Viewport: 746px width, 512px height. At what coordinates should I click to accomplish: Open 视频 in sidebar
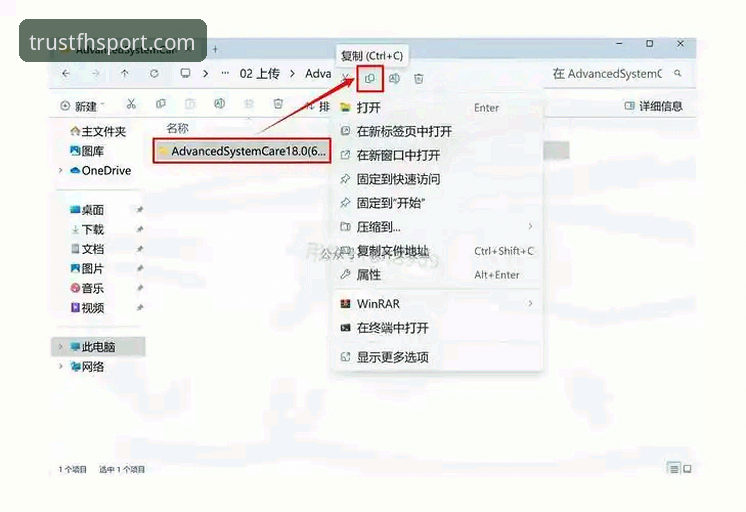(87, 308)
